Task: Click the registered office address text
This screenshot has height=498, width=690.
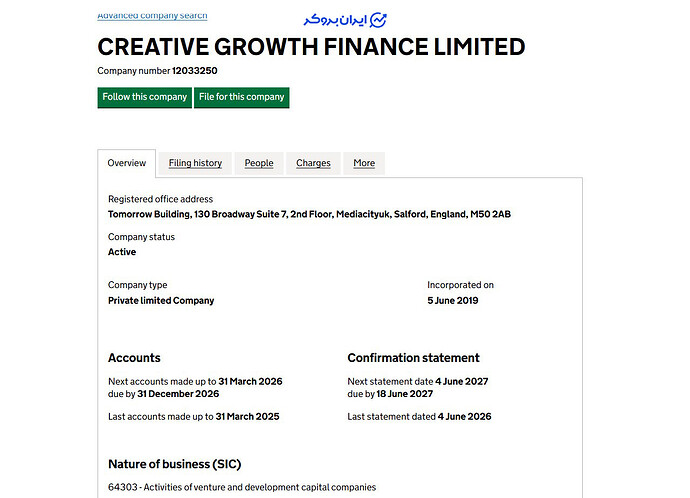Action: 309,214
